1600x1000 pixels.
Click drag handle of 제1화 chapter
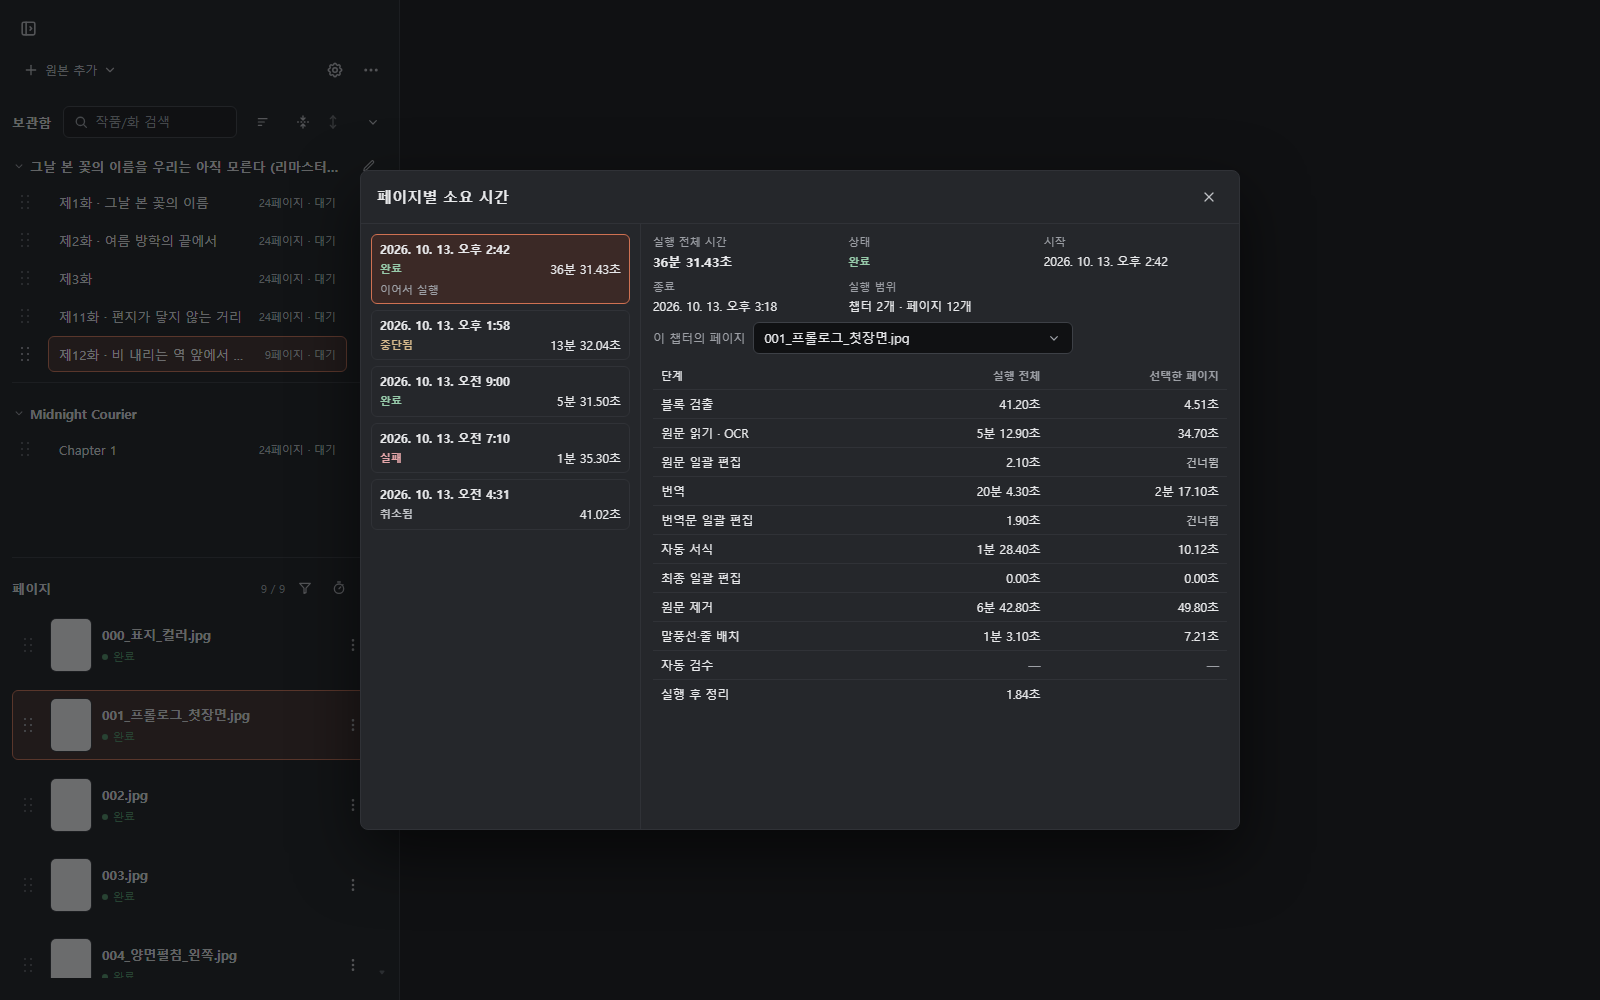(25, 203)
